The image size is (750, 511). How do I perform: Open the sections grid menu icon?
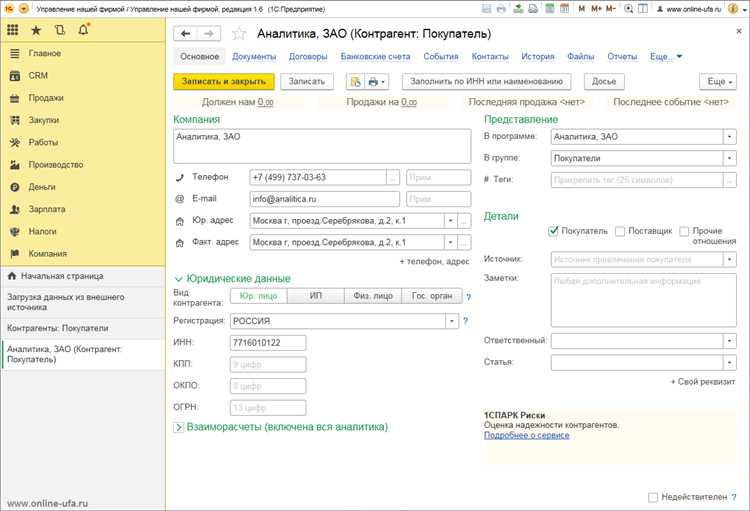[13, 30]
